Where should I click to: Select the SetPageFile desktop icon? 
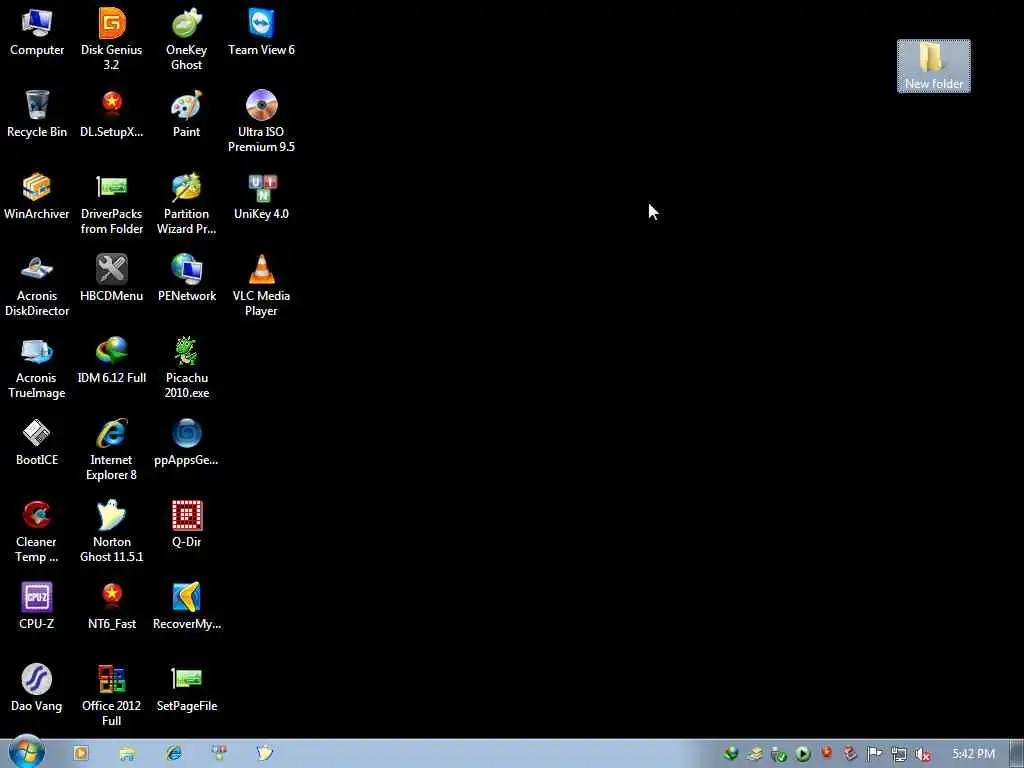click(x=187, y=688)
